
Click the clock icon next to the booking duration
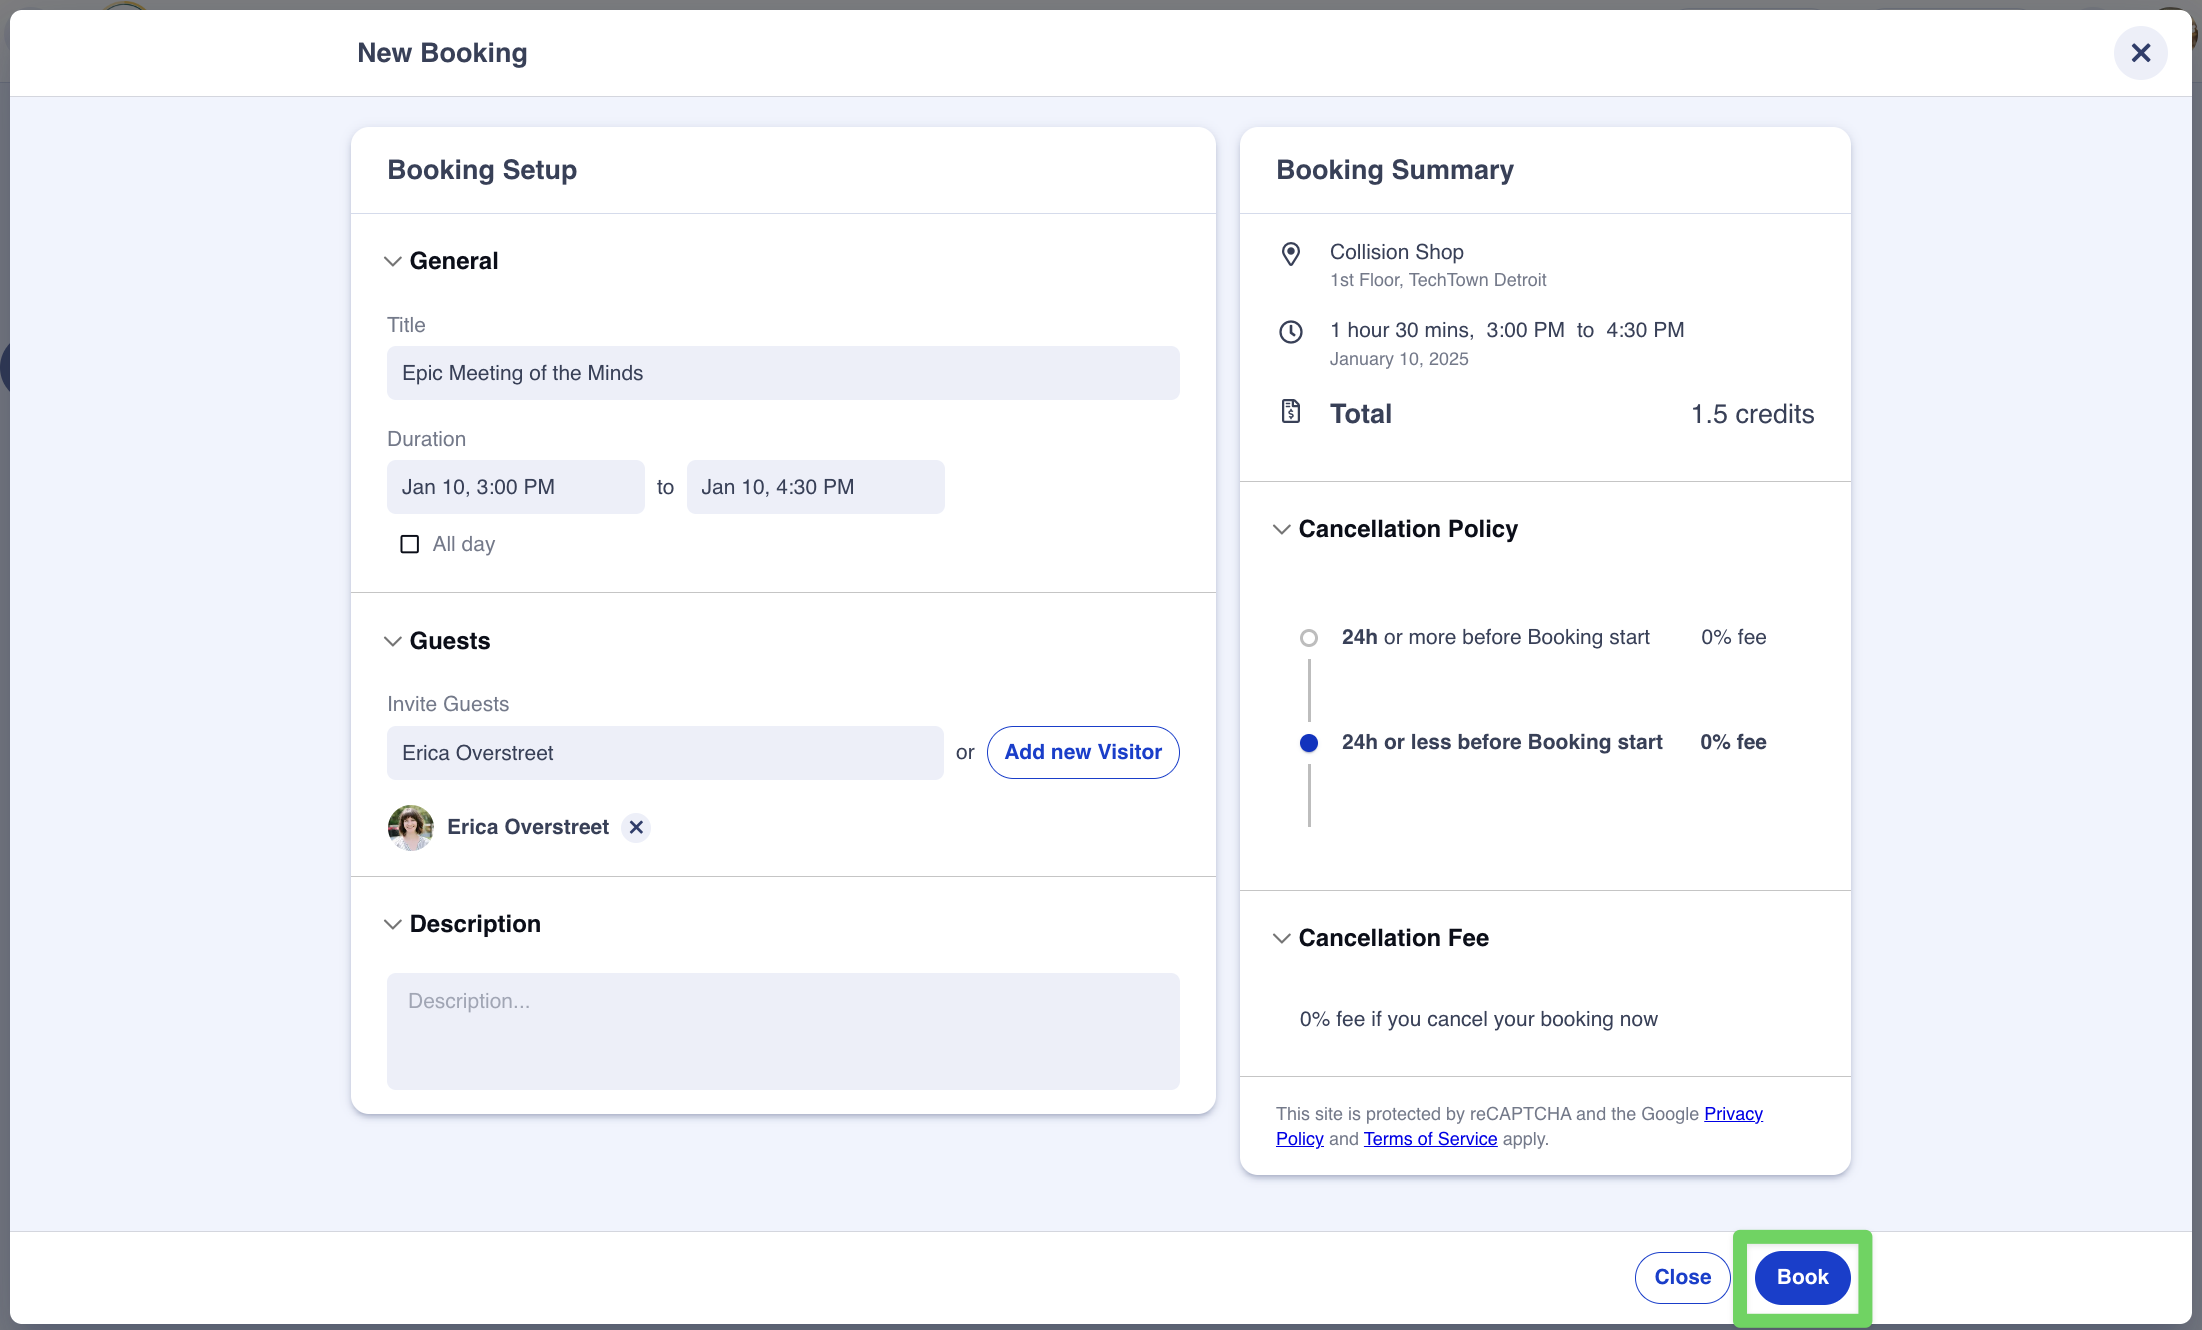[x=1291, y=332]
